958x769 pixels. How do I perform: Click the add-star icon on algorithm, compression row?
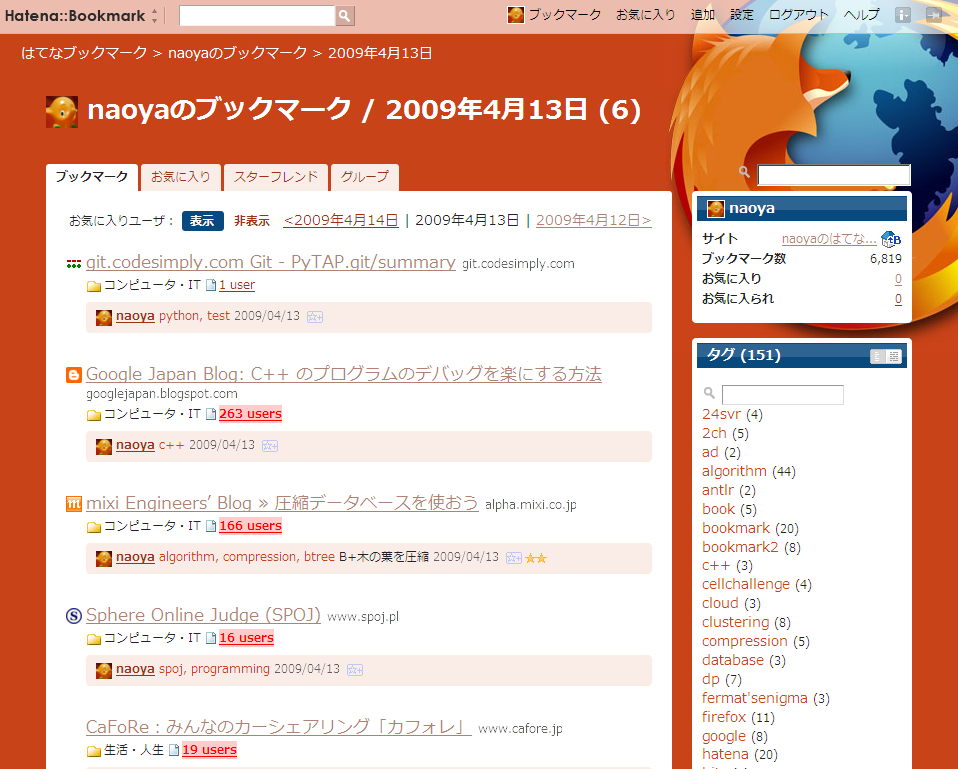pos(514,558)
